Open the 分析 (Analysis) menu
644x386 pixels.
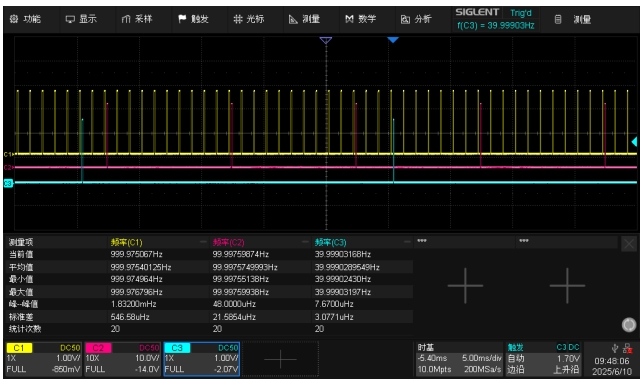(x=416, y=19)
